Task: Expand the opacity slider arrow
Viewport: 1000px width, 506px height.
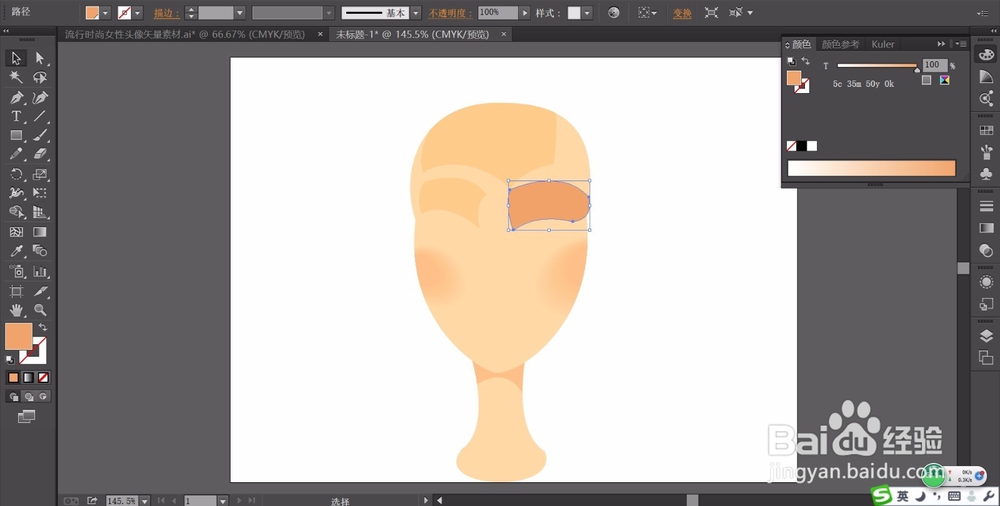Action: point(525,13)
